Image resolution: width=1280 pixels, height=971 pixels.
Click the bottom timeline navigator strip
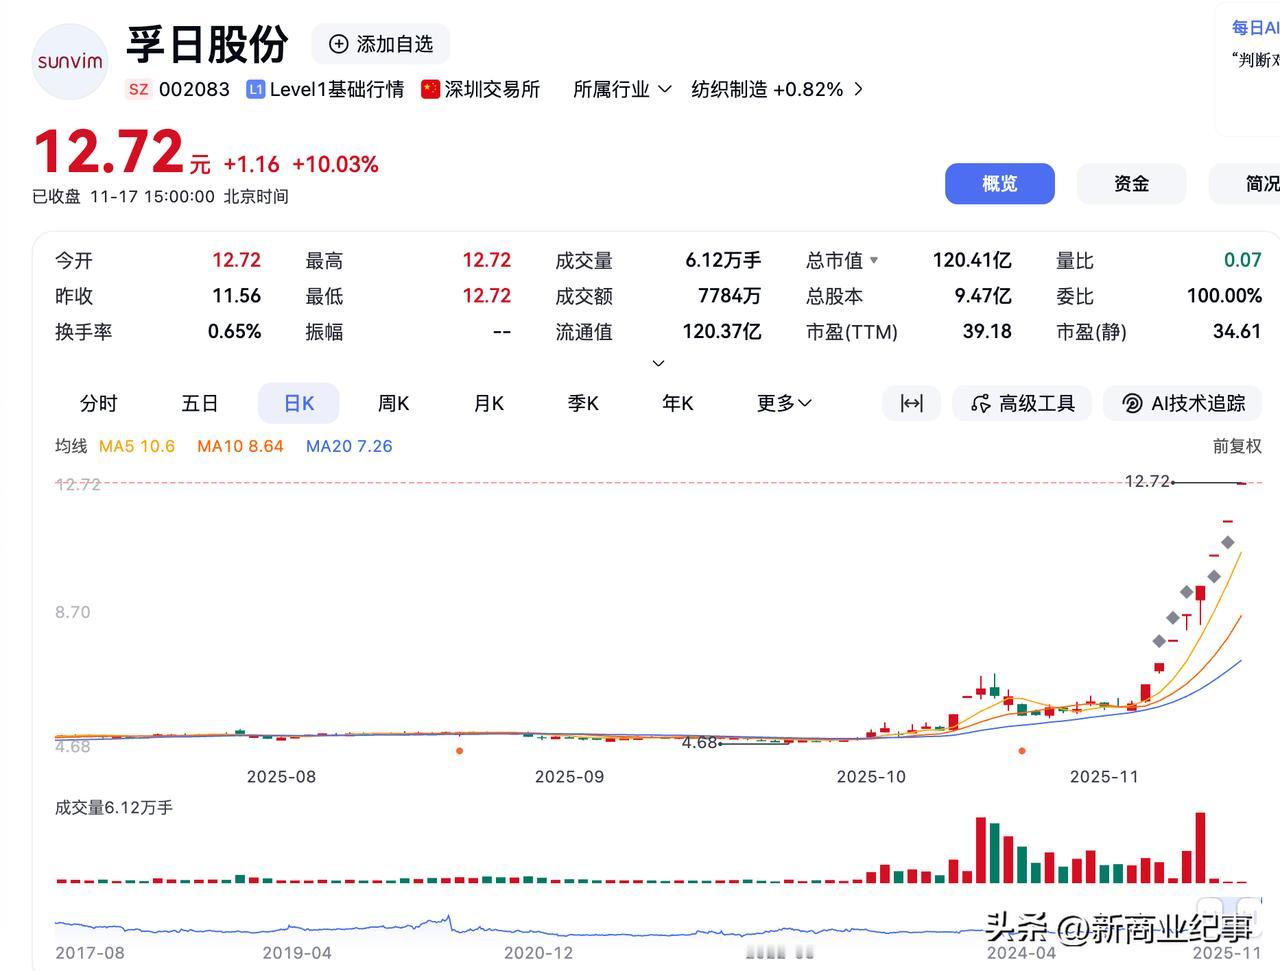(x=640, y=926)
